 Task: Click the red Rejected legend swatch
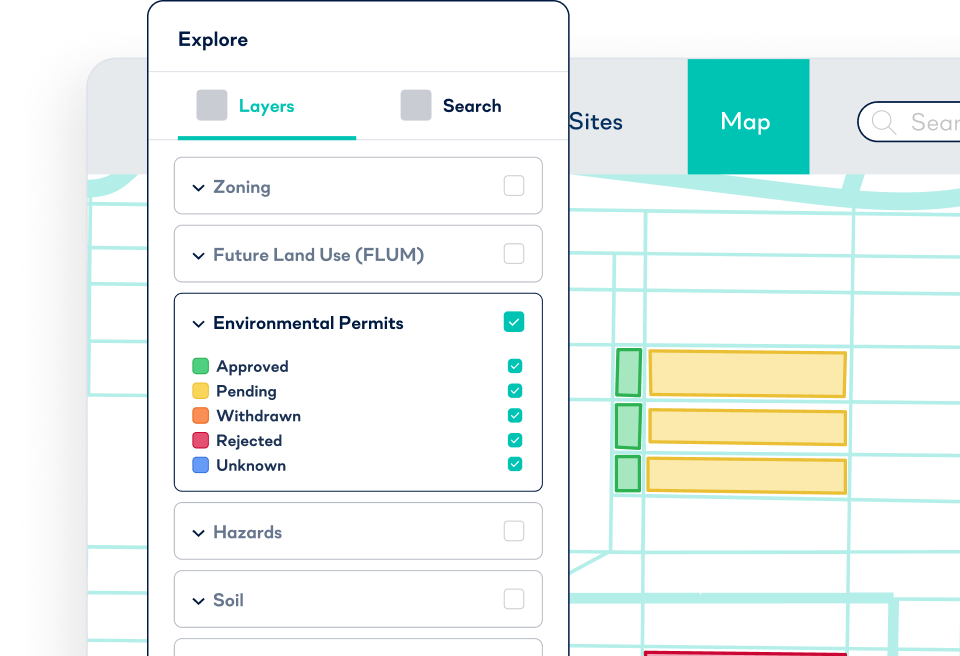(x=201, y=440)
